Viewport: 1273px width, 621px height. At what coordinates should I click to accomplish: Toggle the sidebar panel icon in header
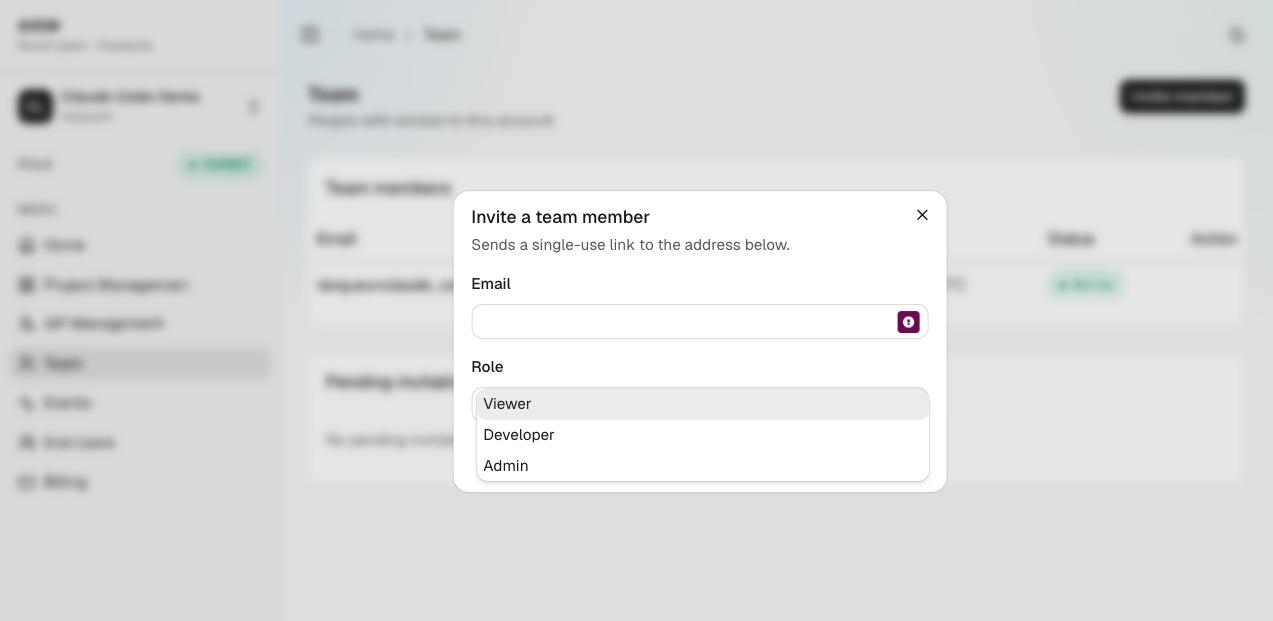tap(310, 35)
